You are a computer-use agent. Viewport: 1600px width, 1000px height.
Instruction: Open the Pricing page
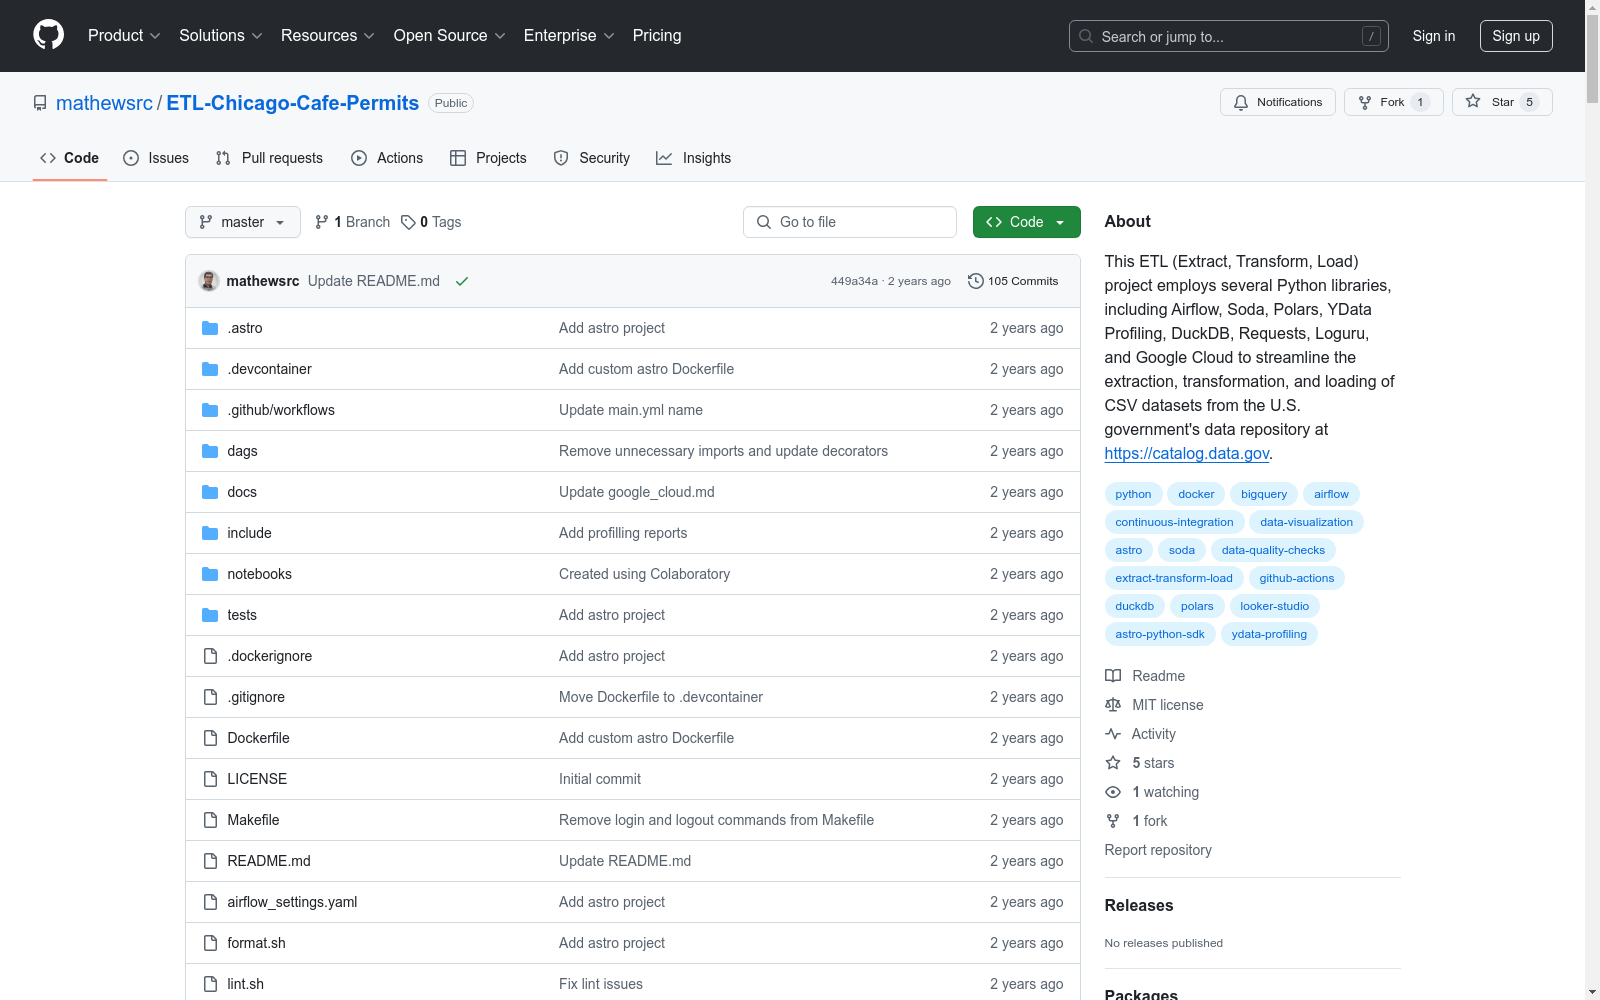(x=657, y=35)
